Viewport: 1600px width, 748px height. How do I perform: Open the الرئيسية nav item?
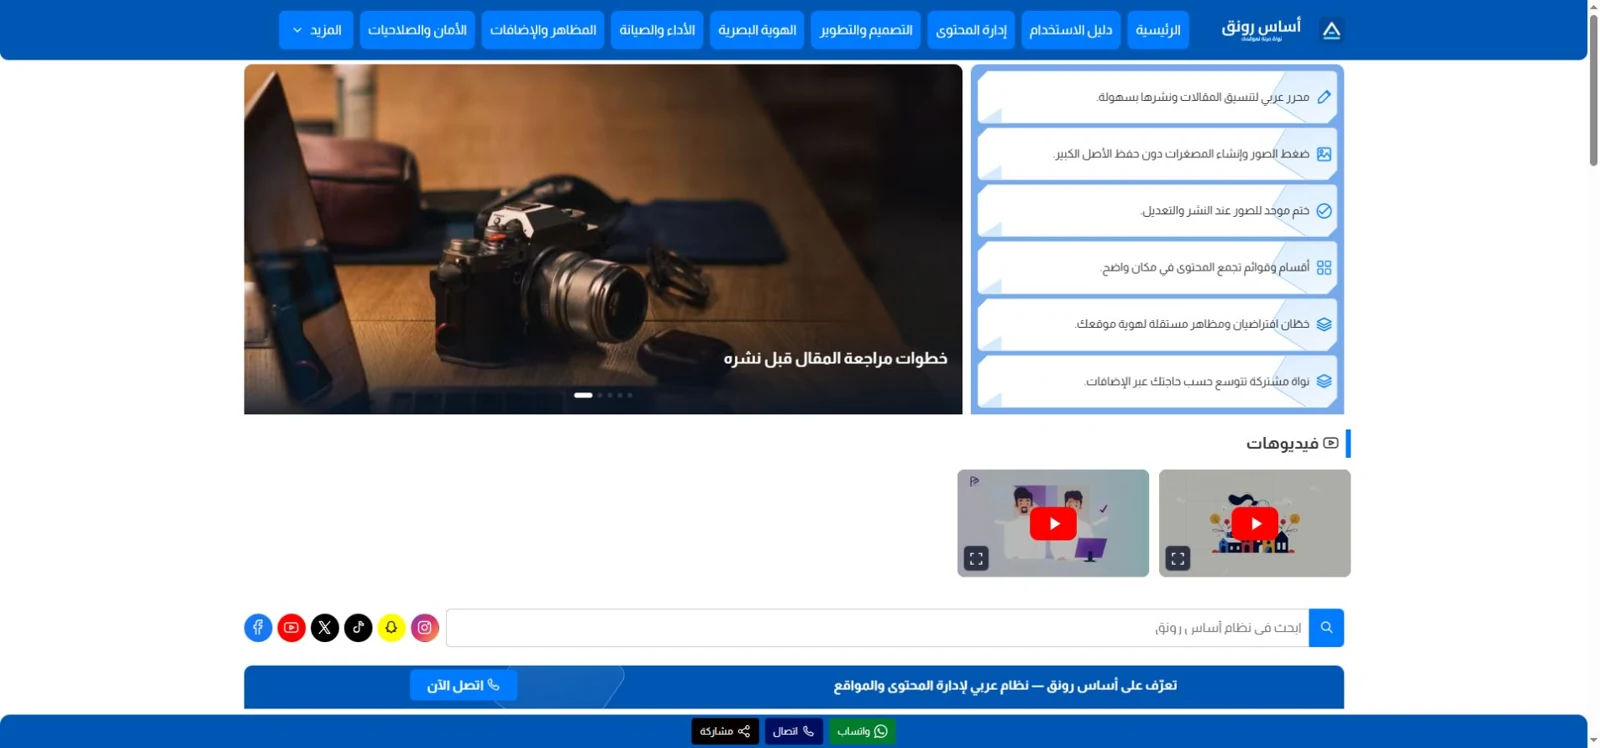[x=1158, y=30]
